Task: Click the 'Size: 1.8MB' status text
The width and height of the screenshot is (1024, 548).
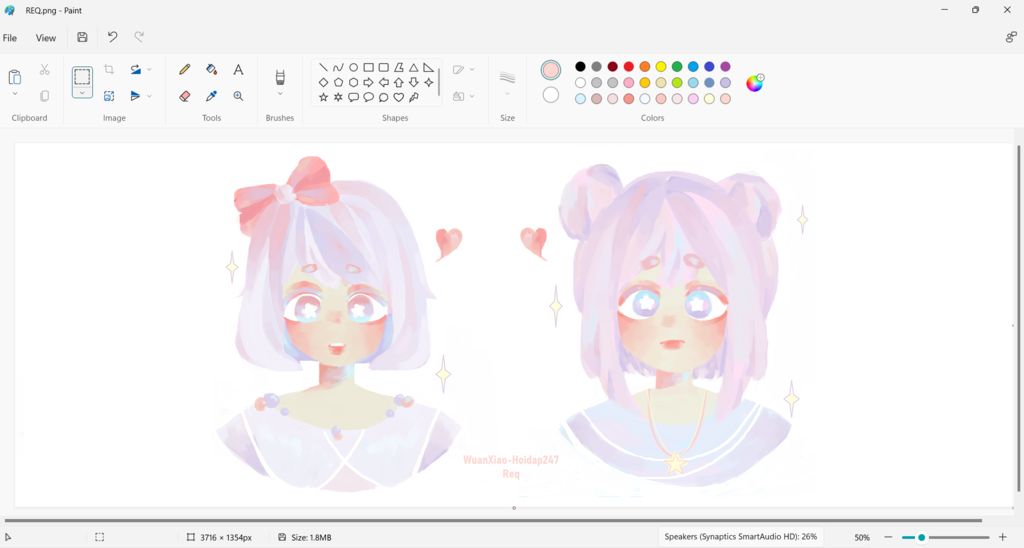Action: click(x=311, y=537)
